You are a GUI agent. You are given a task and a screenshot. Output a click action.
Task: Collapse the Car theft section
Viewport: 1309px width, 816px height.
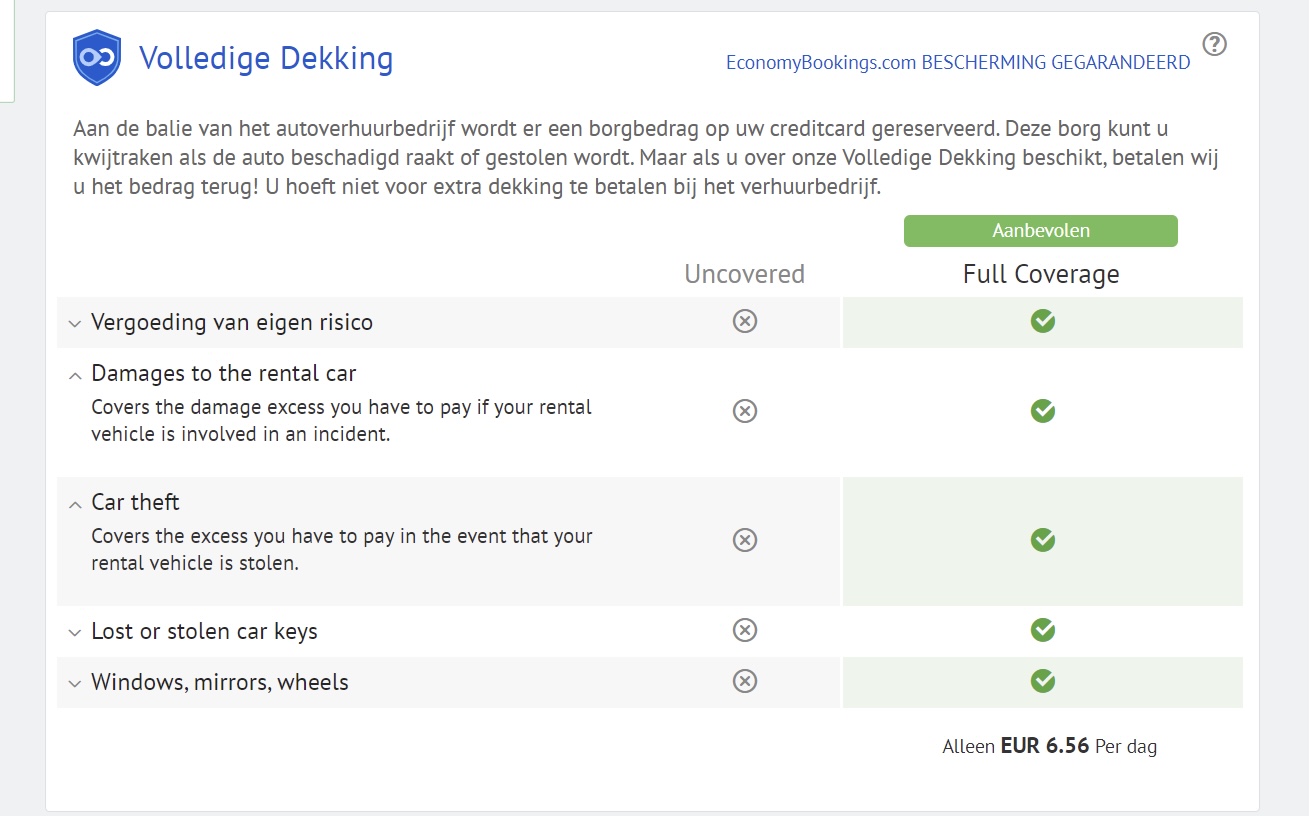(x=74, y=505)
